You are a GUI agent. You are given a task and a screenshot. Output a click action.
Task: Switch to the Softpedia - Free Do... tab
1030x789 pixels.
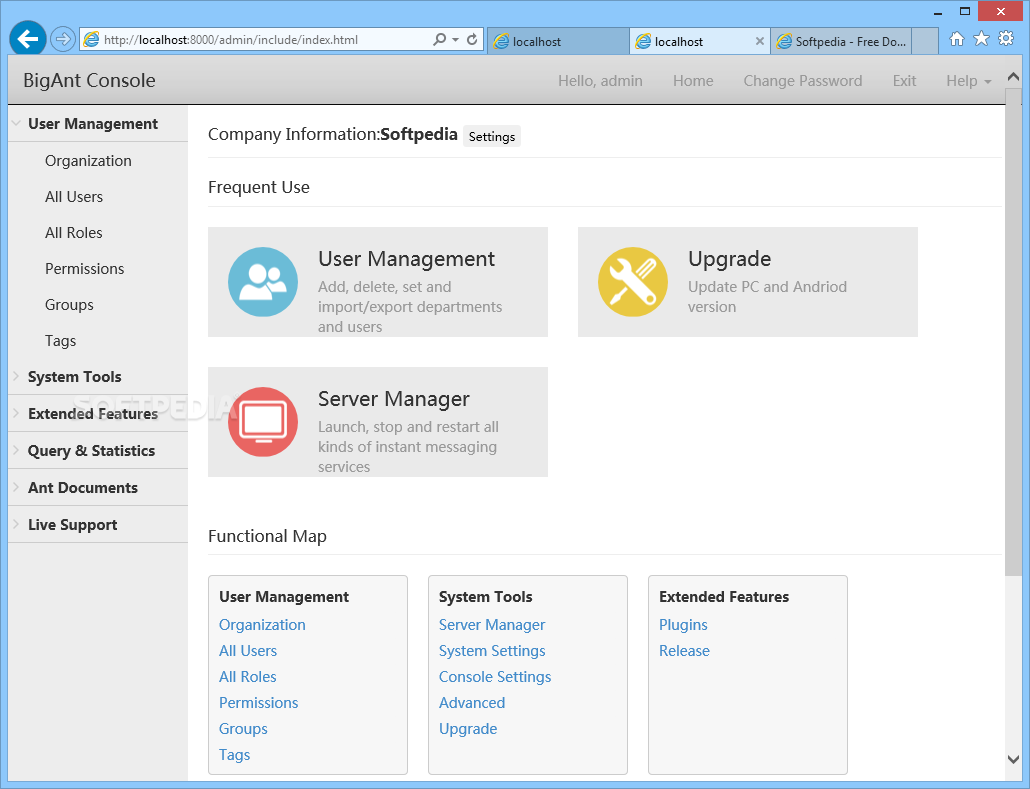point(841,41)
